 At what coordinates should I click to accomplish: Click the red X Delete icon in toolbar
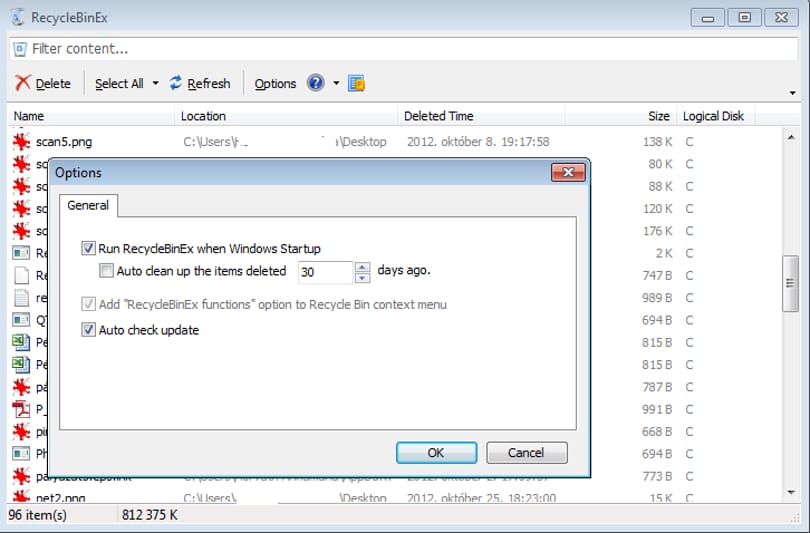pos(23,83)
